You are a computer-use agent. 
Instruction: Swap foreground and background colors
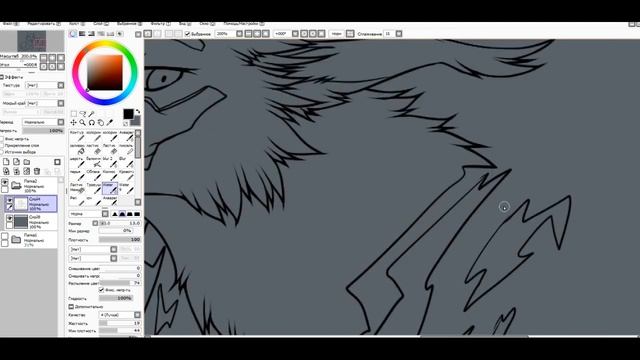tap(138, 111)
